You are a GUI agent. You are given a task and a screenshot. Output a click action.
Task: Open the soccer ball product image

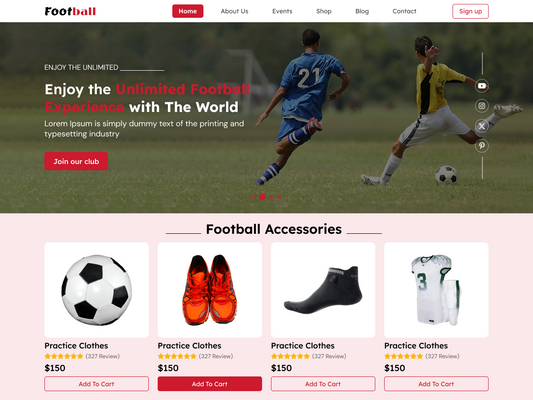(x=97, y=290)
